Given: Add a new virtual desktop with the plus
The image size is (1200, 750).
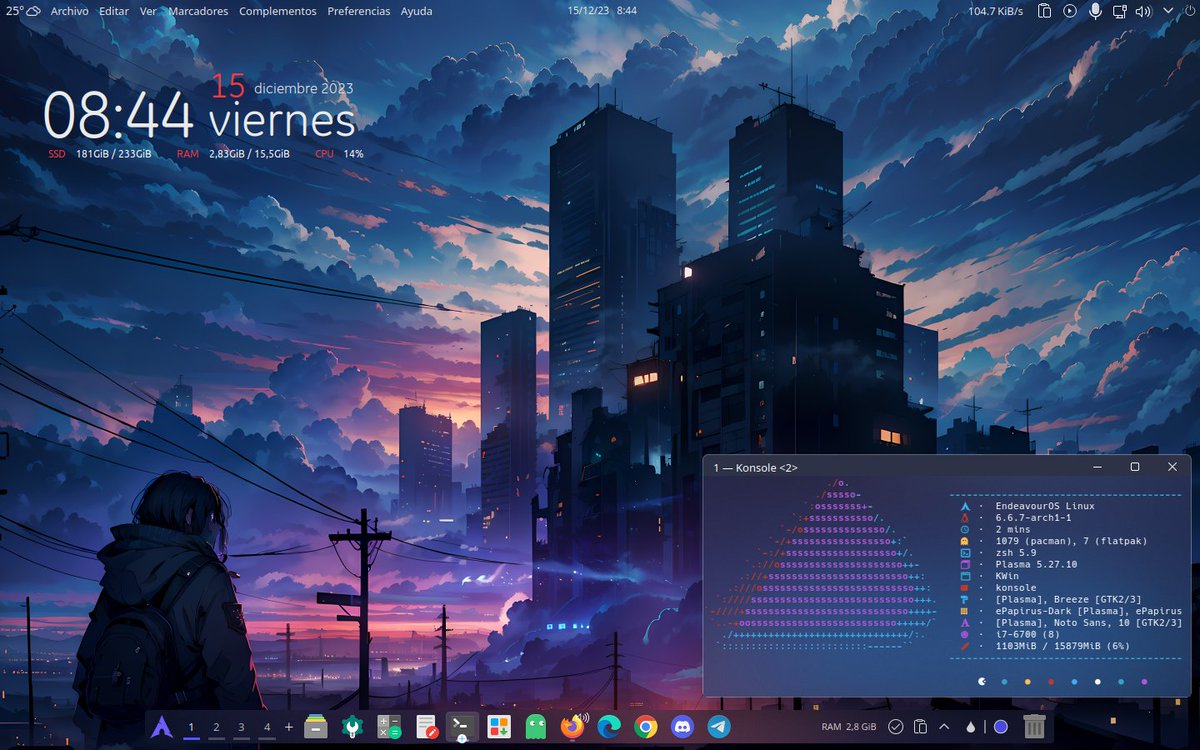Looking at the screenshot, I should click(288, 727).
